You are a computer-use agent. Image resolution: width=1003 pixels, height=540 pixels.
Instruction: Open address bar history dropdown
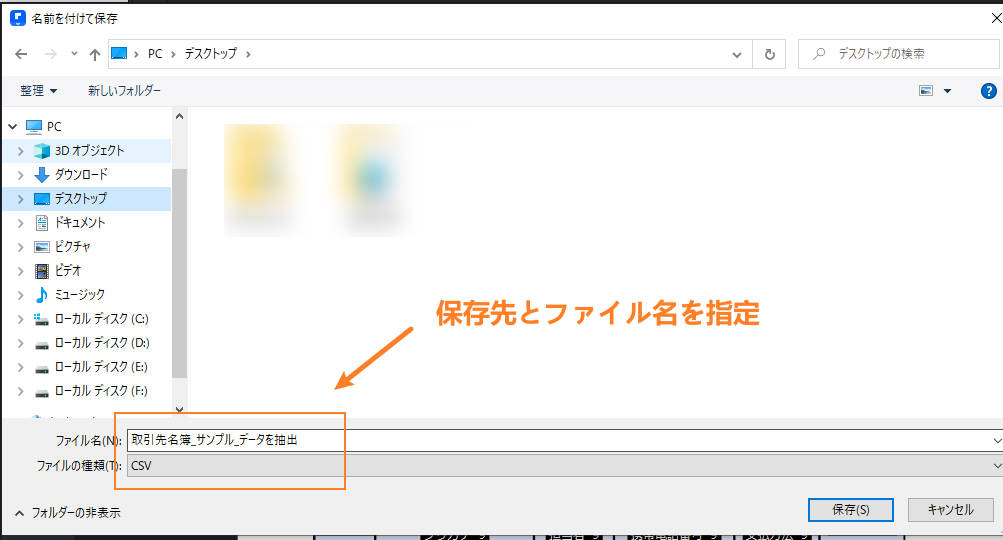click(737, 55)
